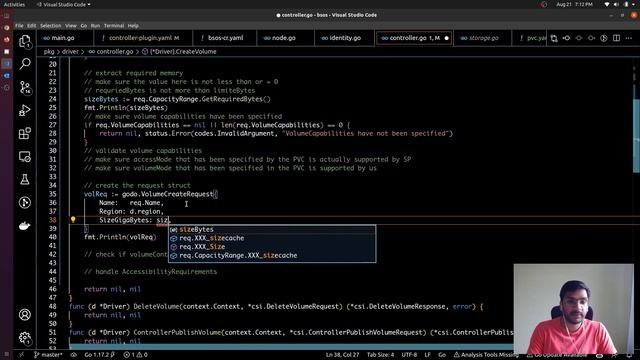Click Ln 38, Col 27 in status bar

coord(342,355)
